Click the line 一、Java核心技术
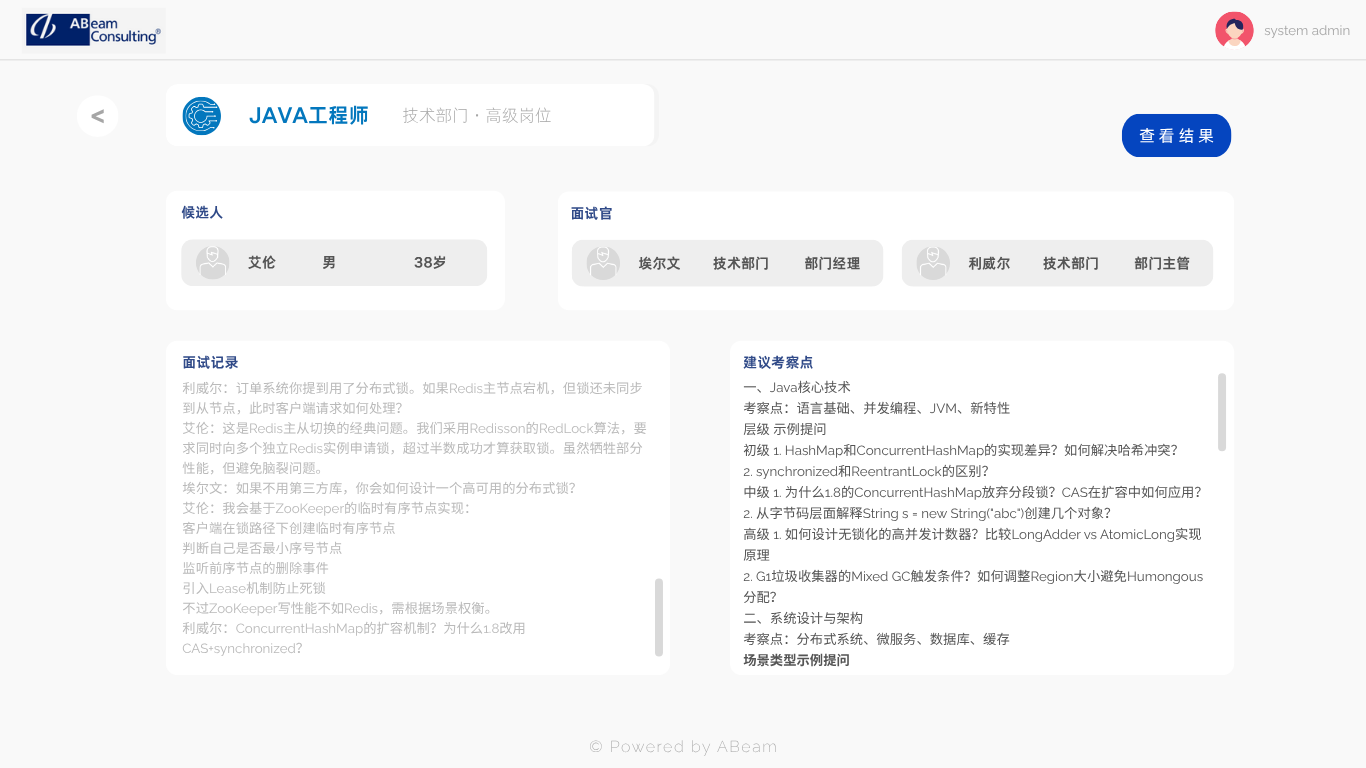Viewport: 1366px width, 768px height. [797, 388]
